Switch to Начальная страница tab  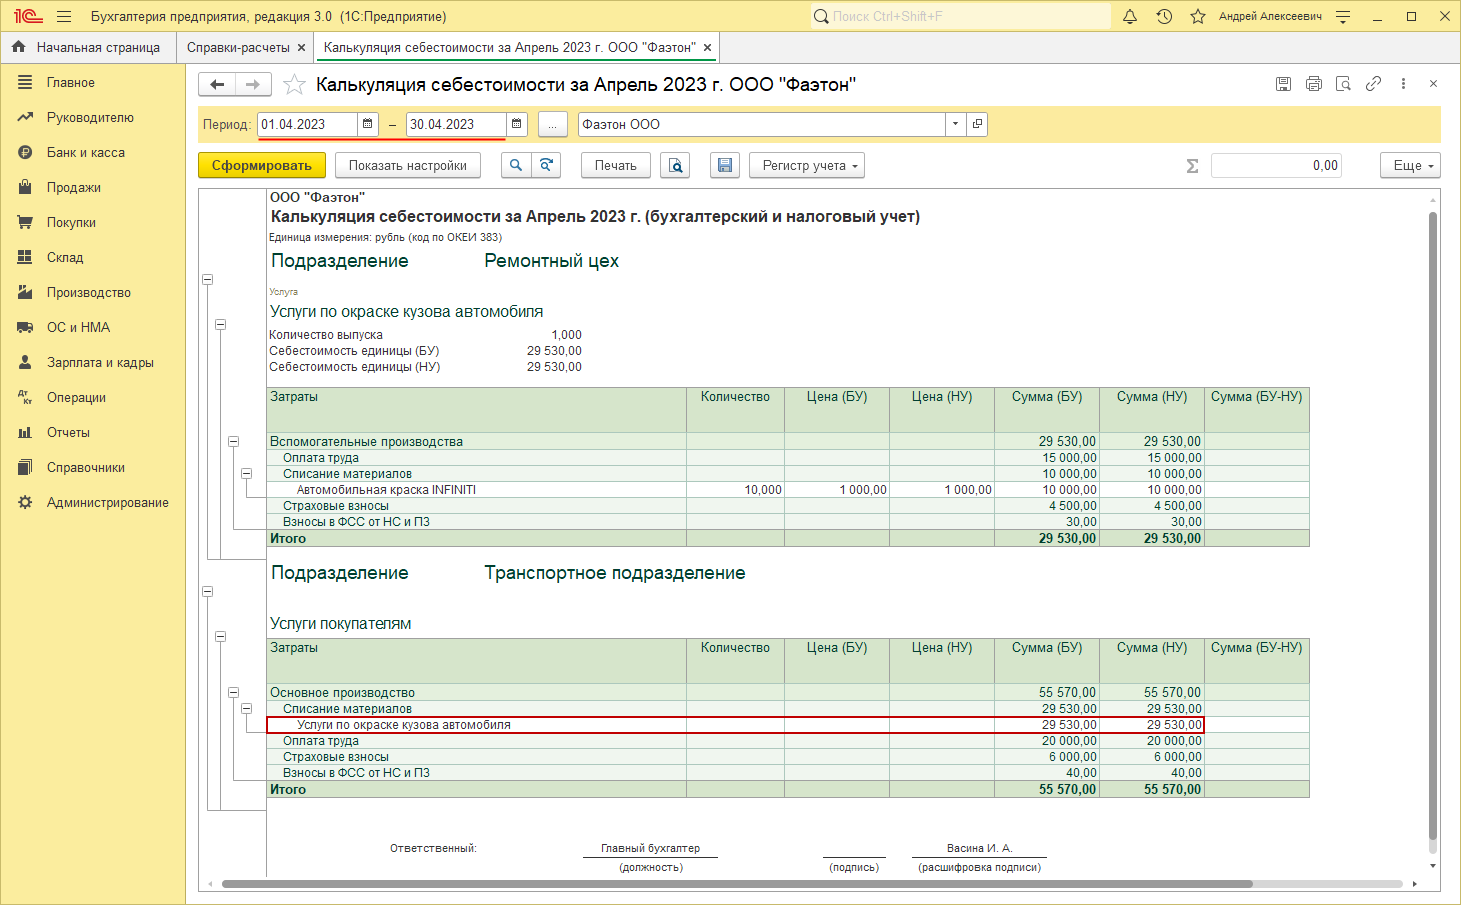click(87, 47)
